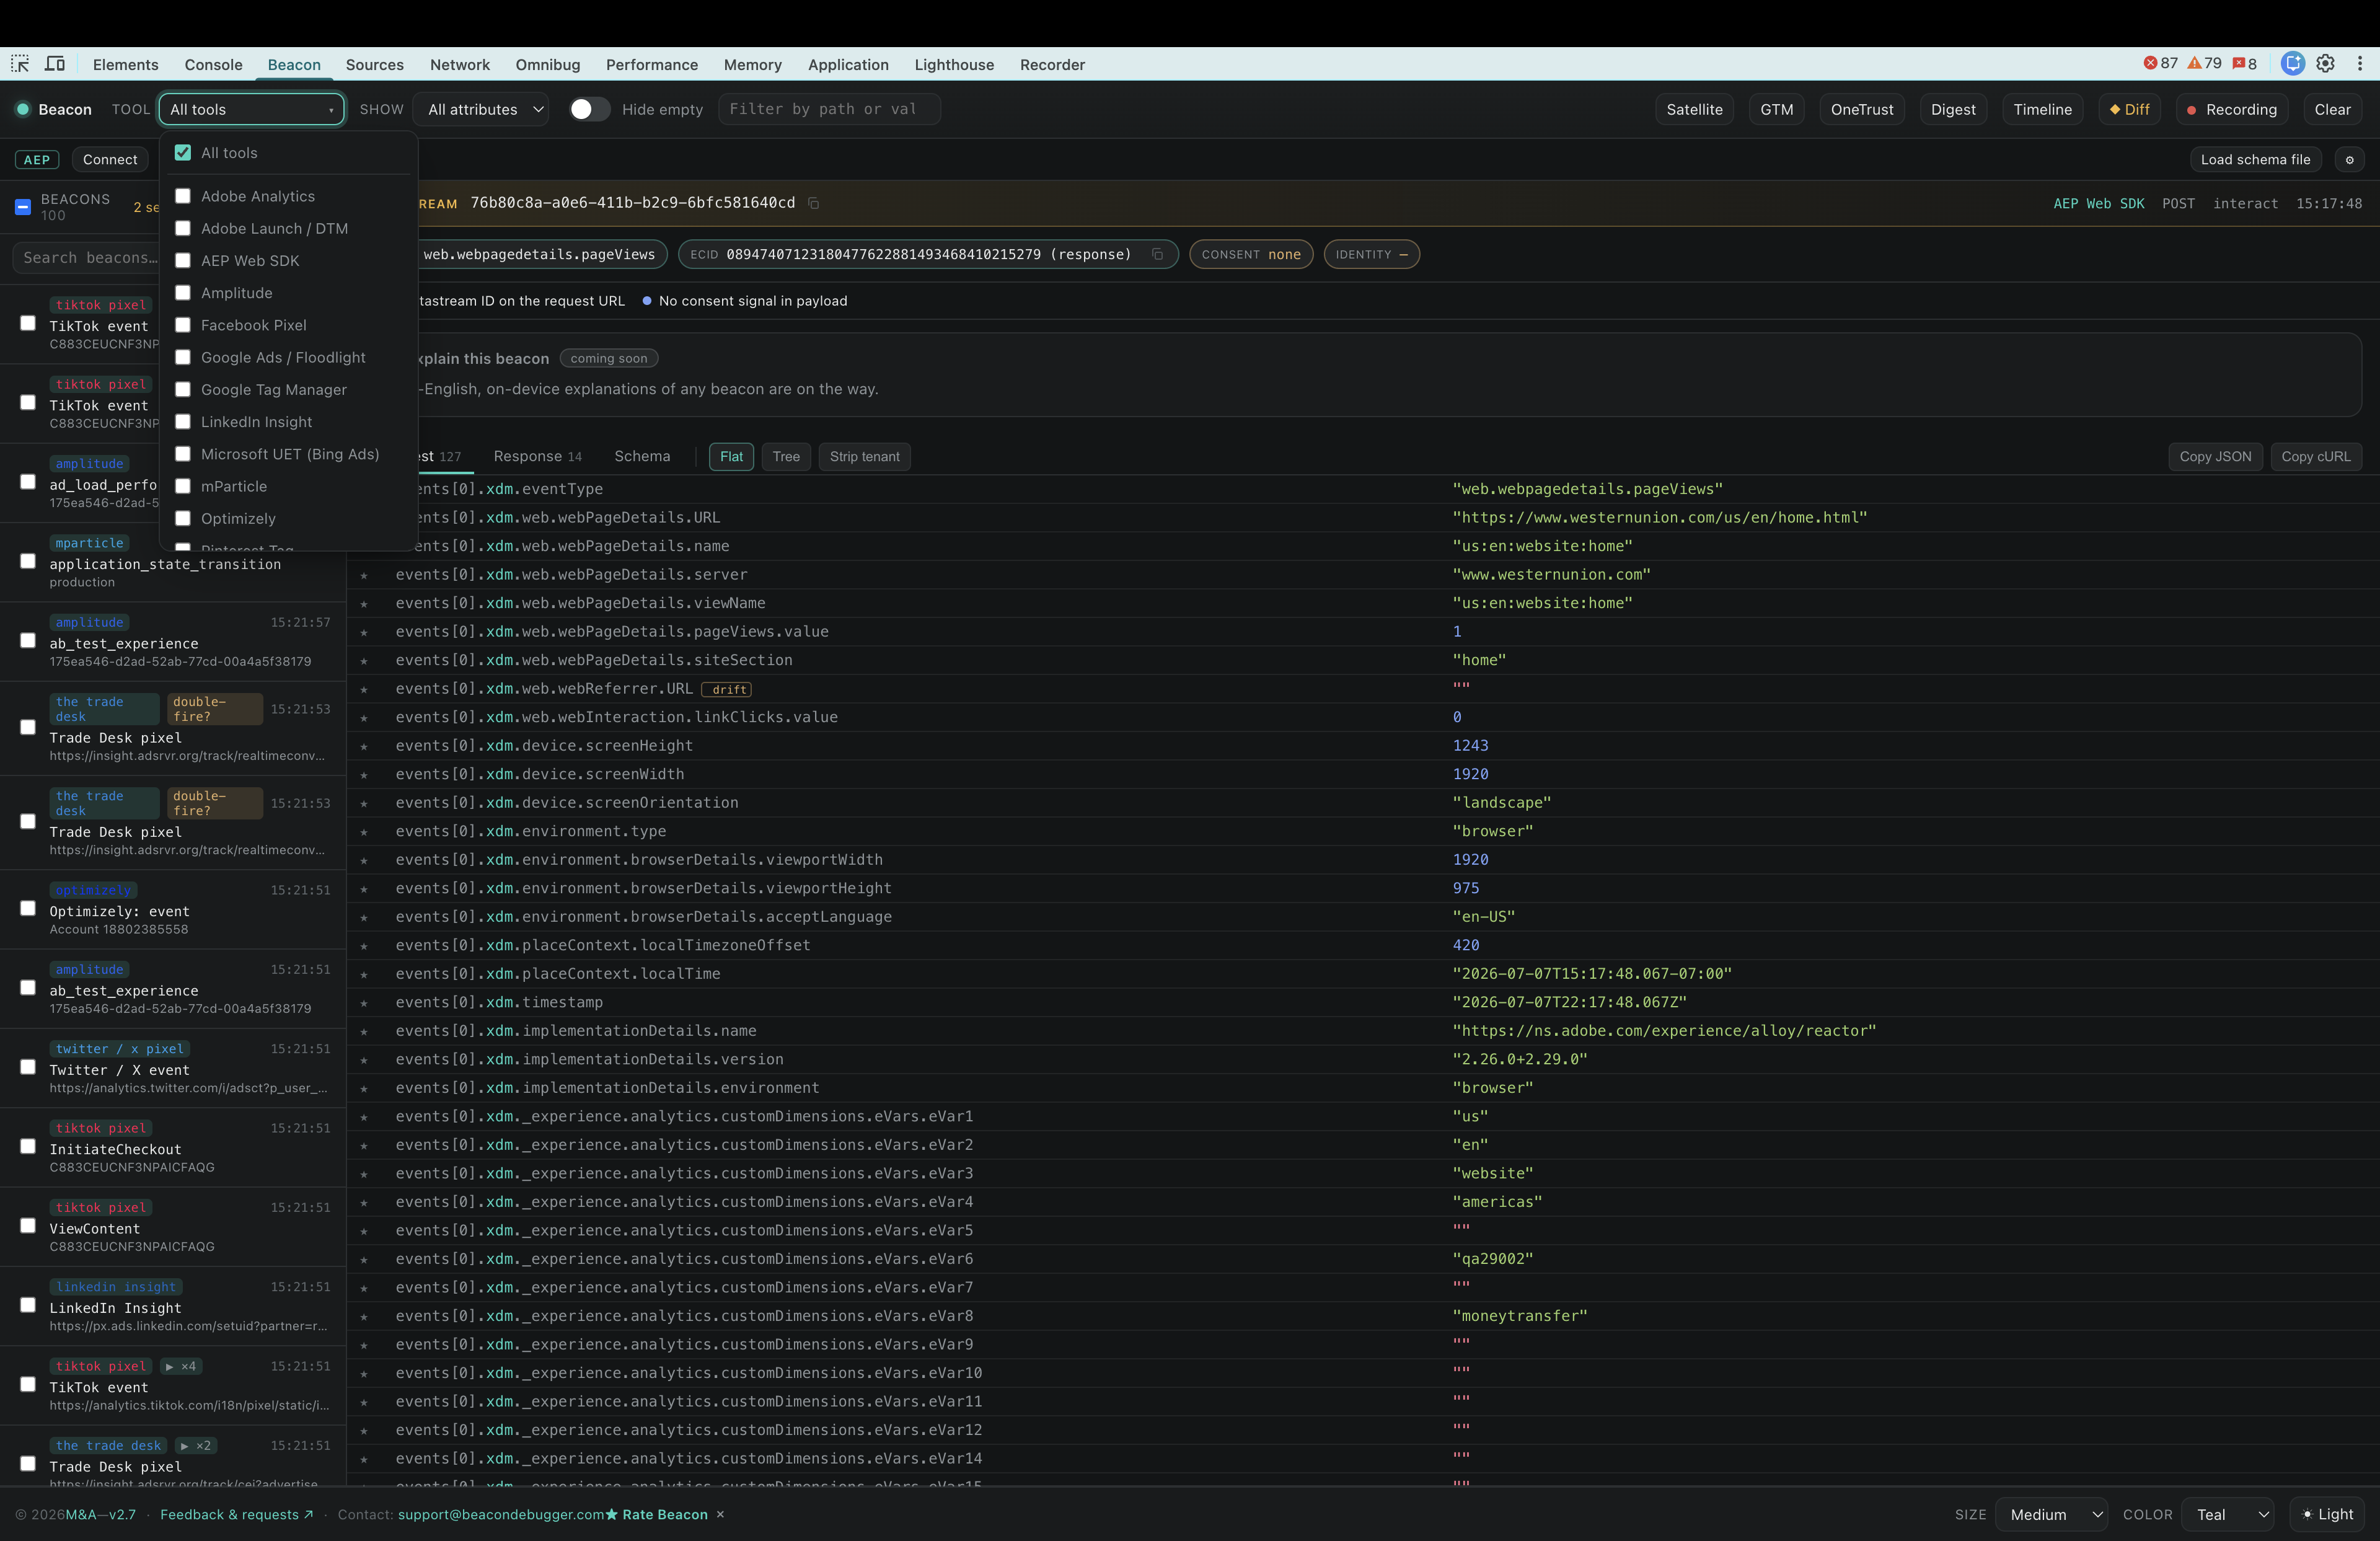
Task: Toggle the Hide empty switch
Action: [x=589, y=109]
